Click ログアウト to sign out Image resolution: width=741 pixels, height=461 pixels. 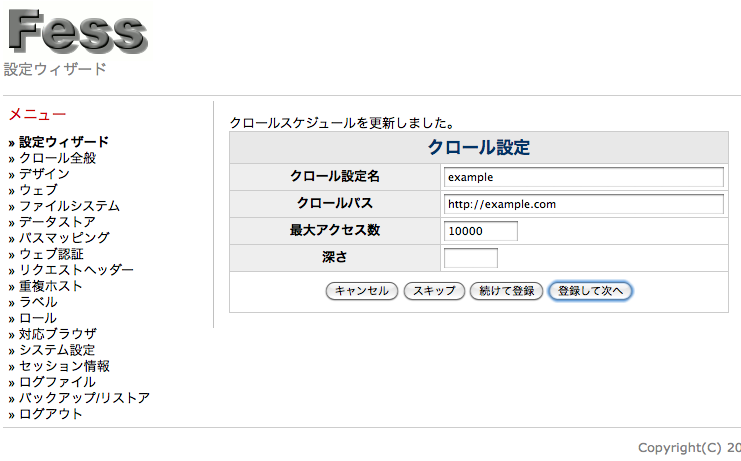[51, 414]
